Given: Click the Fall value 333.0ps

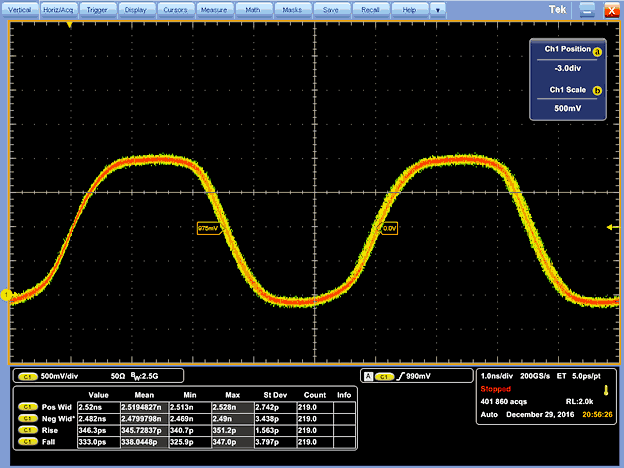Looking at the screenshot, I should tap(99, 442).
